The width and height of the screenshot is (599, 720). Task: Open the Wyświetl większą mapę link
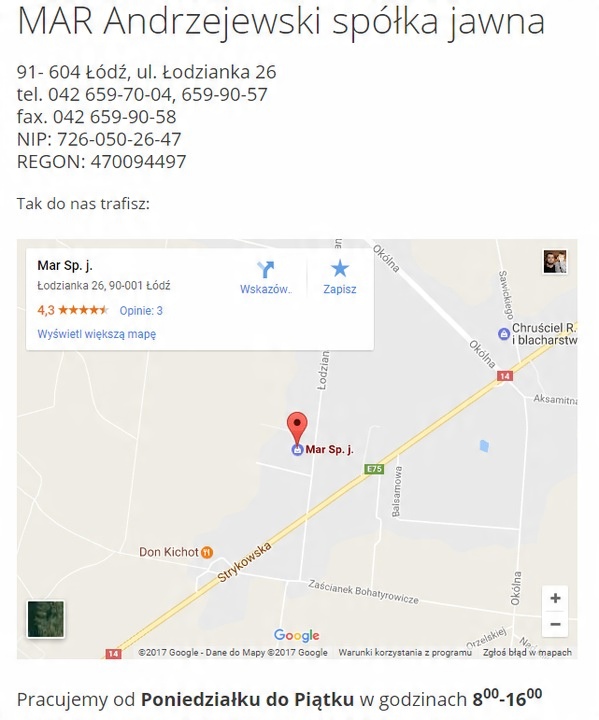tap(96, 334)
